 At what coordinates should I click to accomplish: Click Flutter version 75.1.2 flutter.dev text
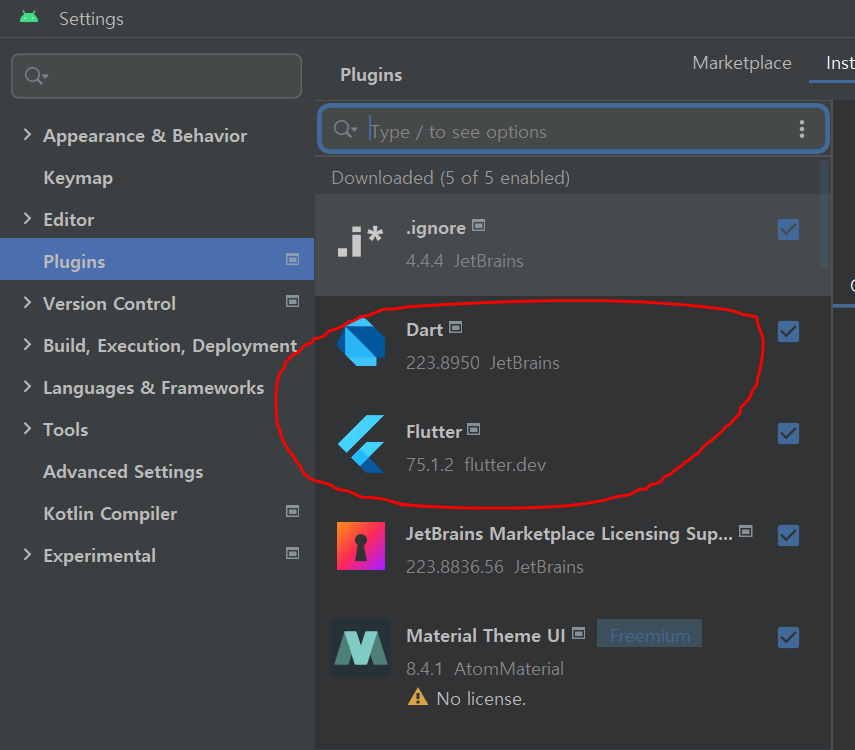tap(475, 465)
